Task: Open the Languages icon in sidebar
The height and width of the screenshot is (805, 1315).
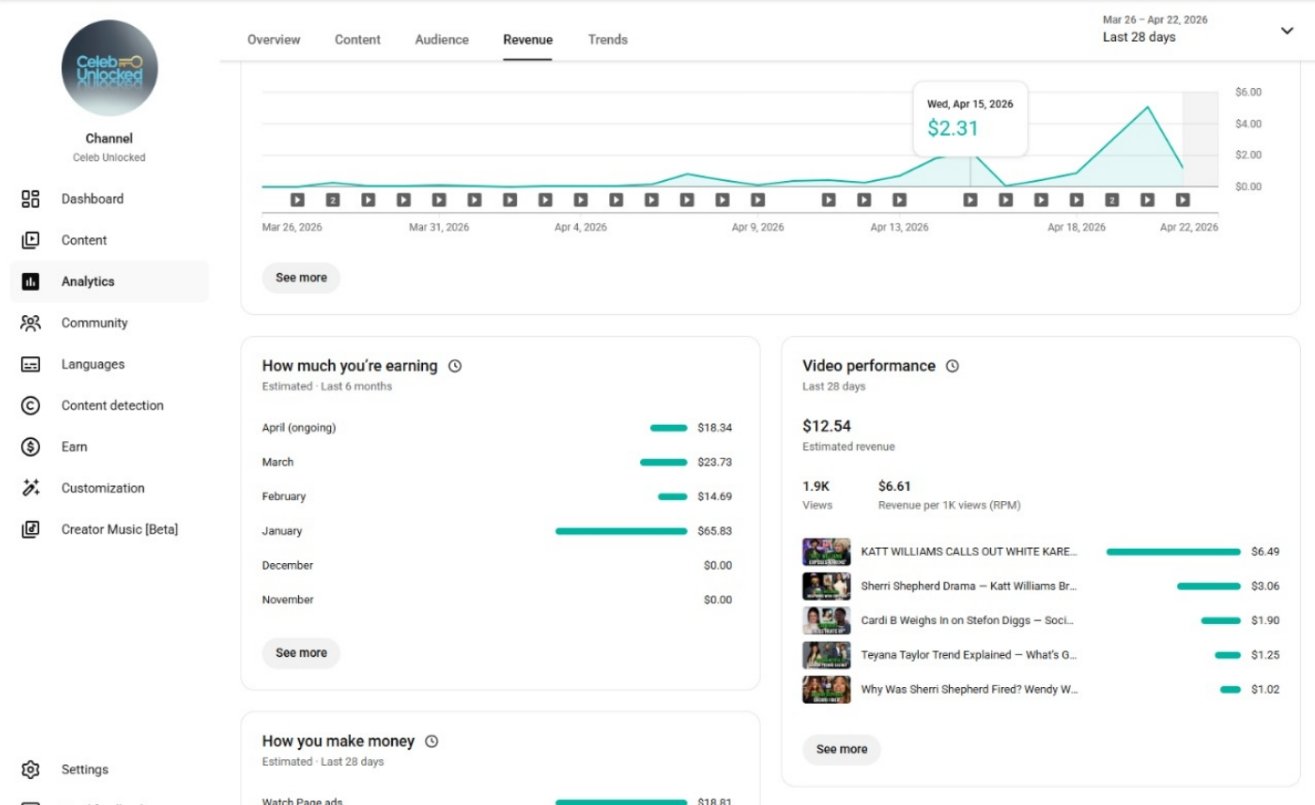Action: coord(30,365)
